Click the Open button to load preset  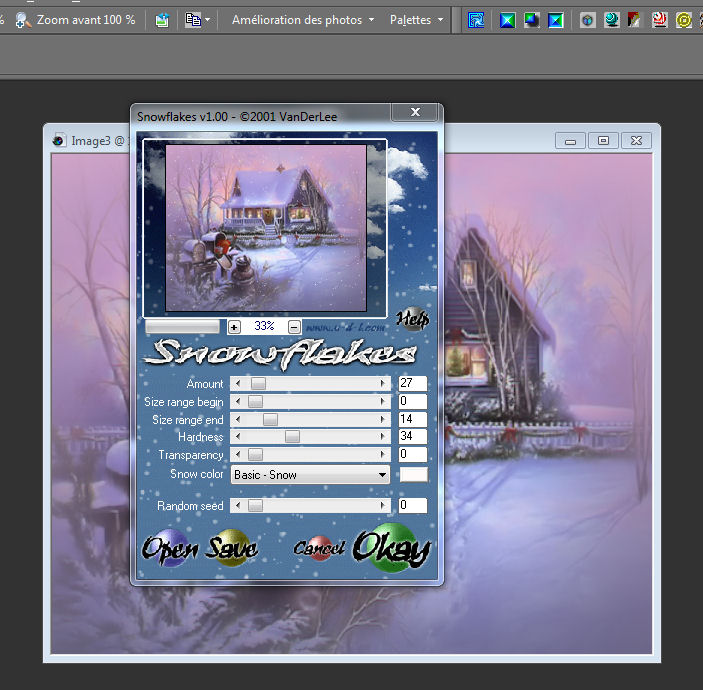click(x=170, y=548)
